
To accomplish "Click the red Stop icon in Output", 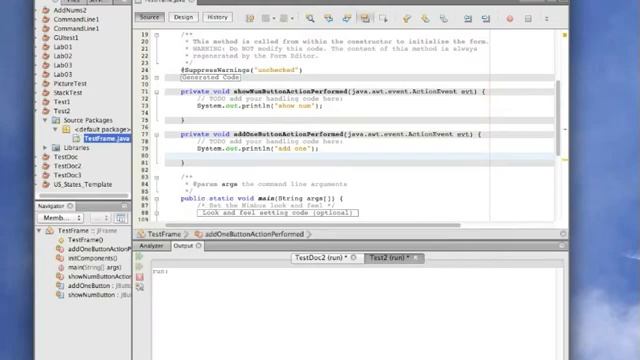I will coord(140,277).
